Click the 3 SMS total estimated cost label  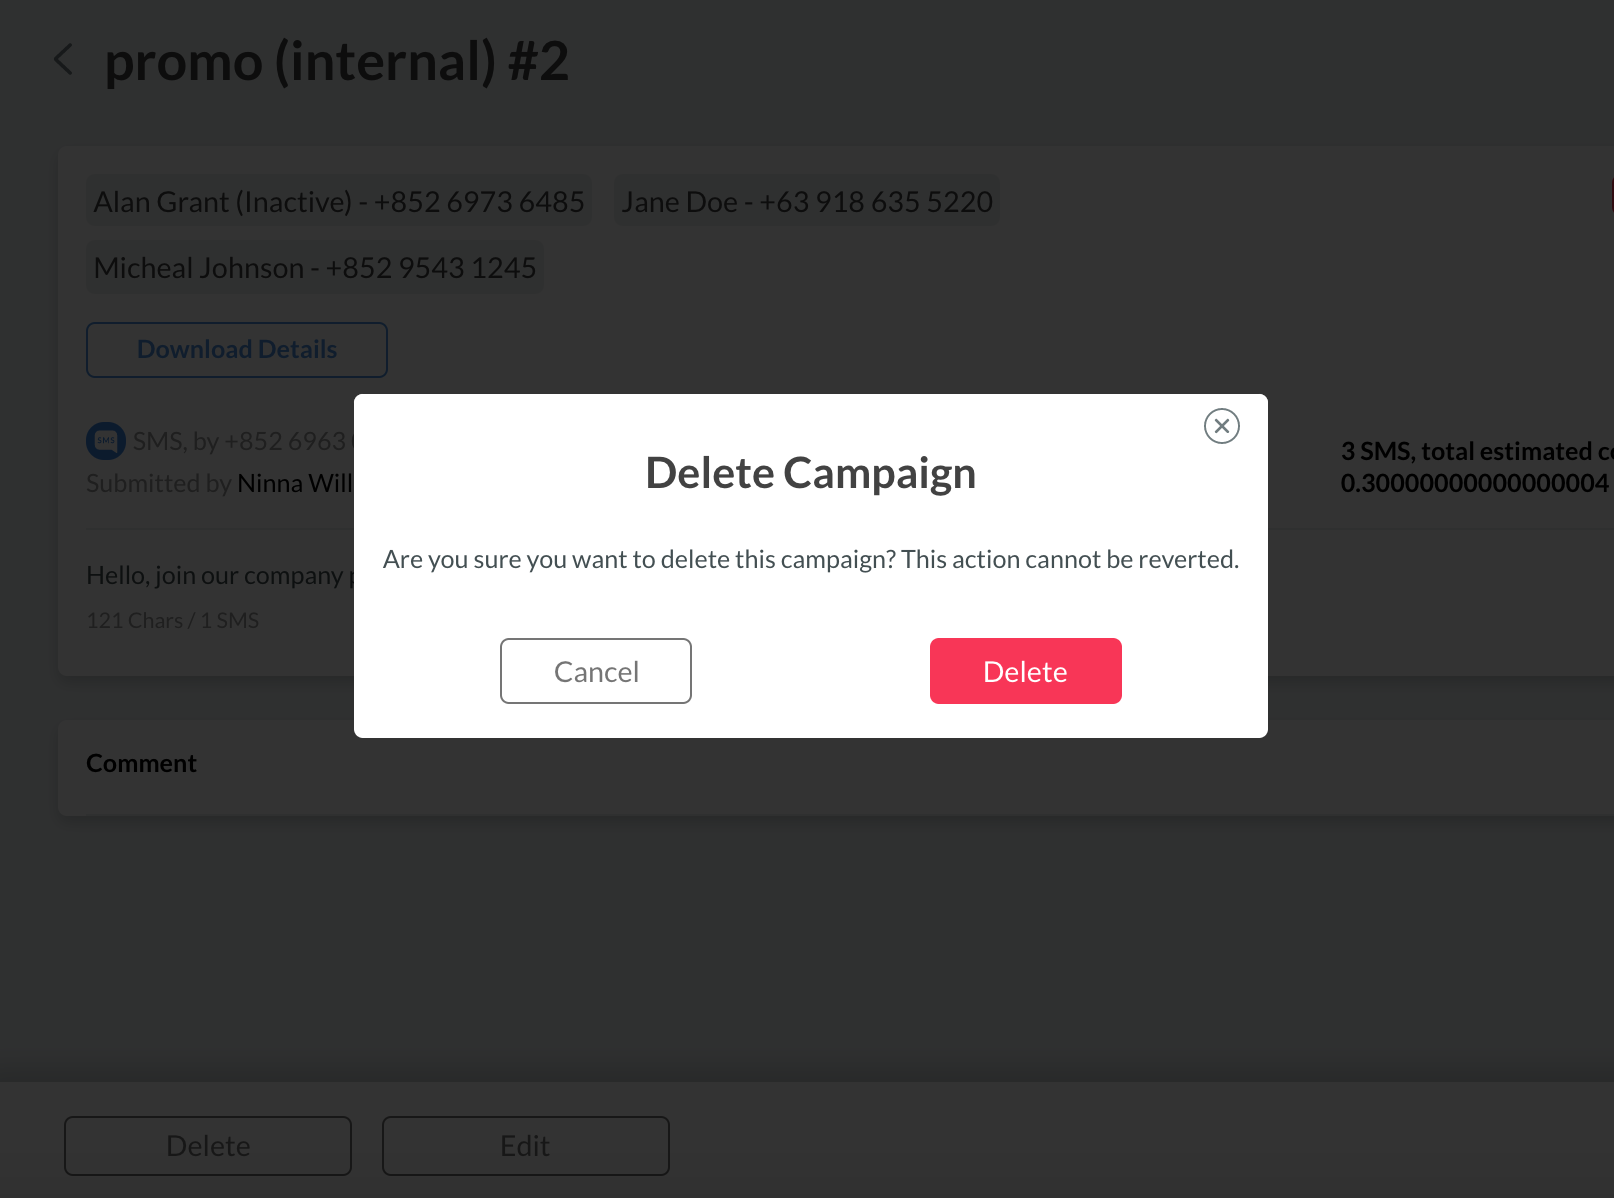pyautogui.click(x=1475, y=452)
